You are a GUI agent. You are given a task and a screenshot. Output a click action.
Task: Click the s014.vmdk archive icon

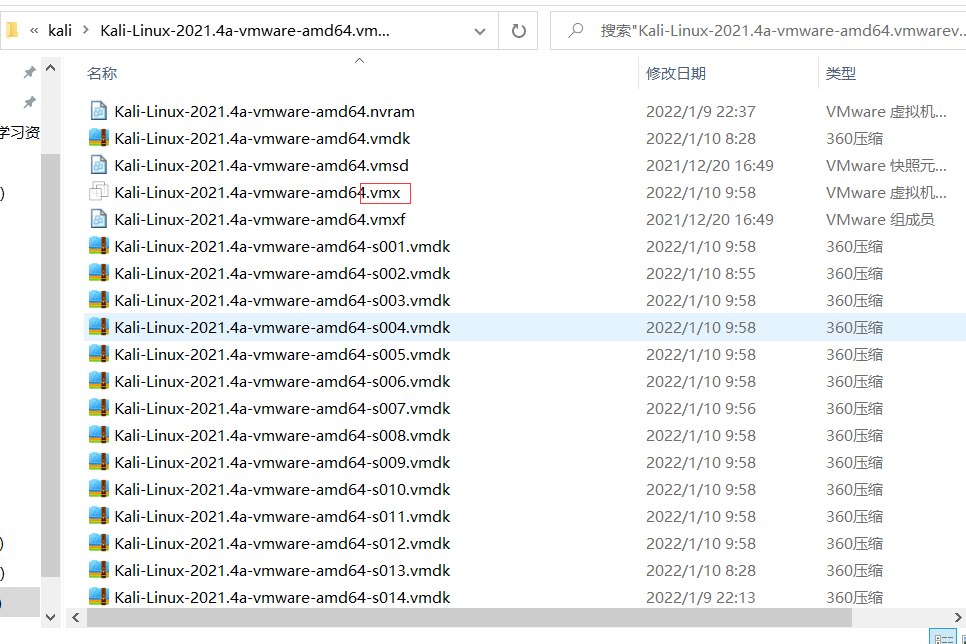coord(99,597)
